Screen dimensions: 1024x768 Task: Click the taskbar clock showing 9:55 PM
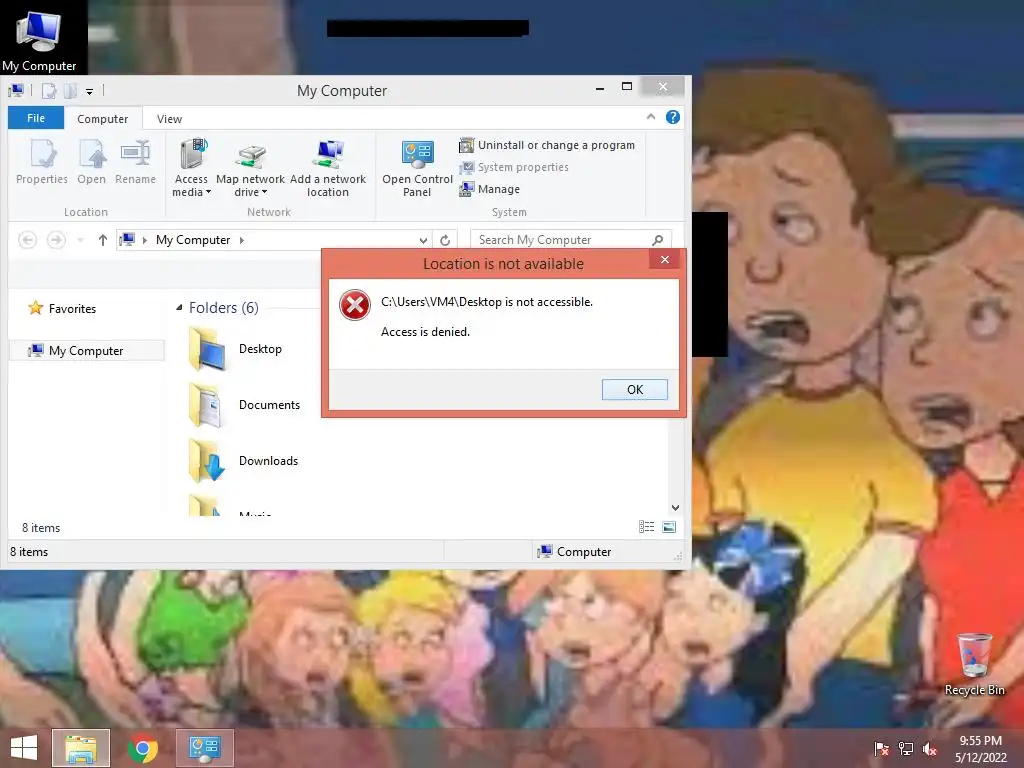(981, 748)
